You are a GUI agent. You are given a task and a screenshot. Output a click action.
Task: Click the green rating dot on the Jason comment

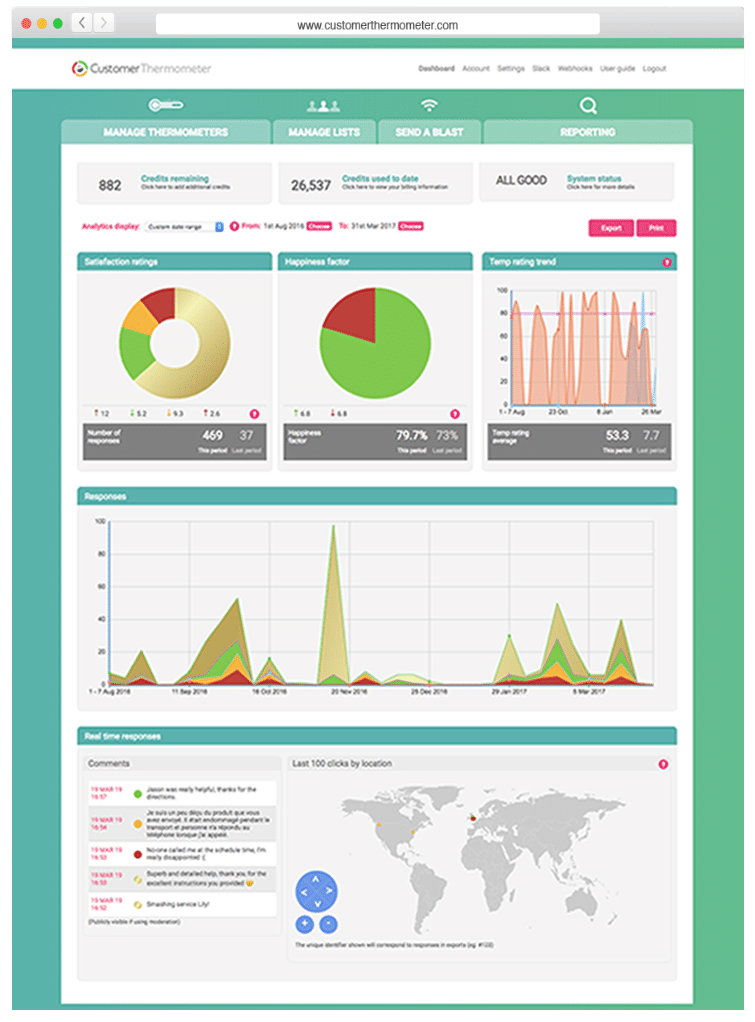pos(138,794)
